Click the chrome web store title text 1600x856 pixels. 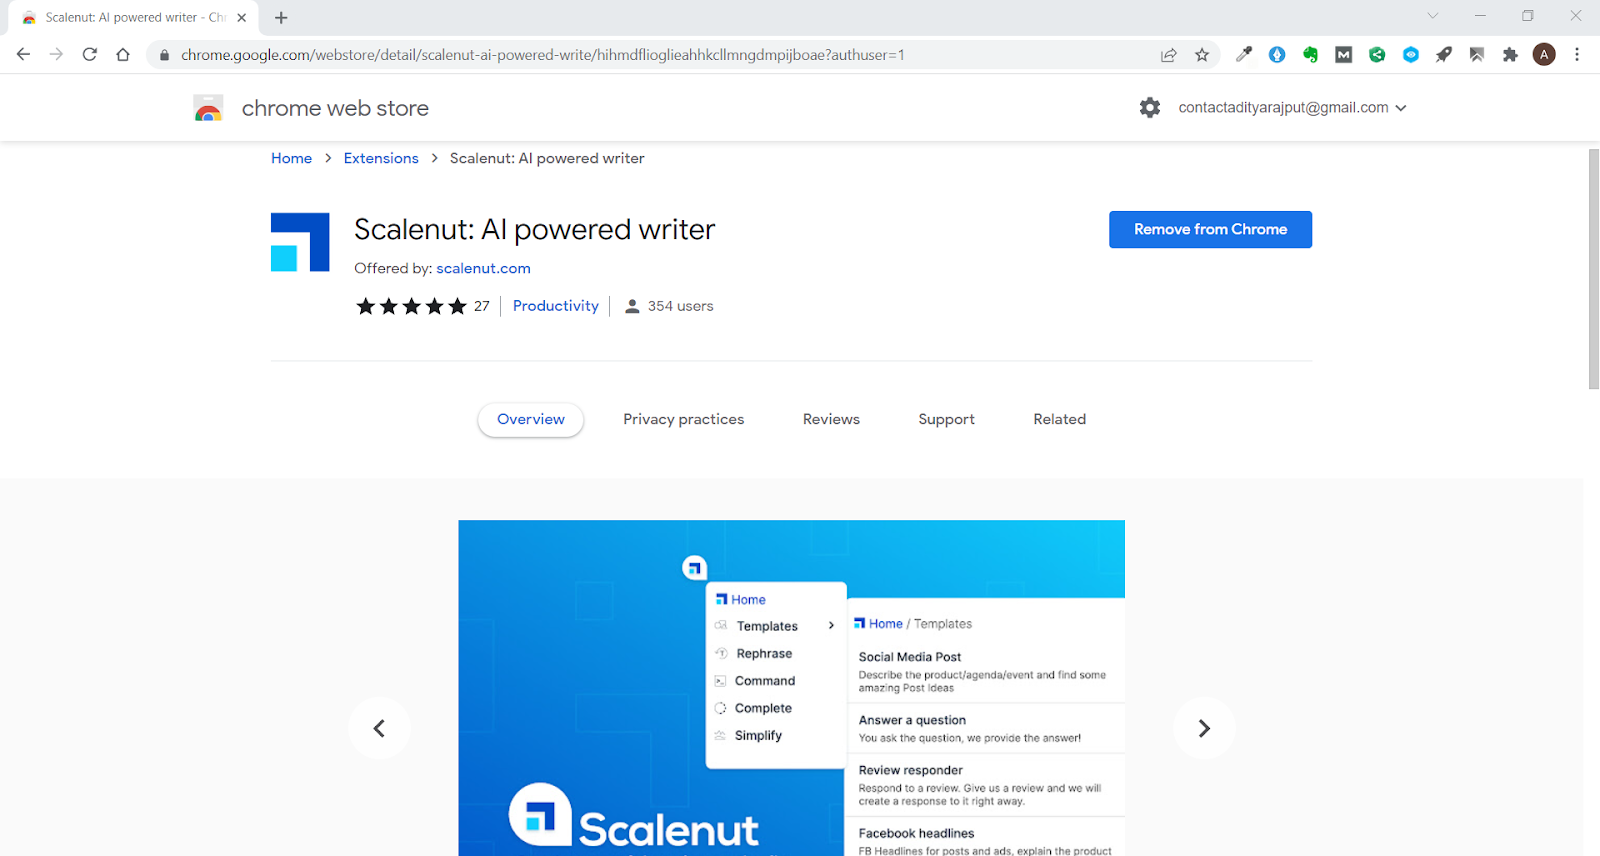pyautogui.click(x=335, y=108)
